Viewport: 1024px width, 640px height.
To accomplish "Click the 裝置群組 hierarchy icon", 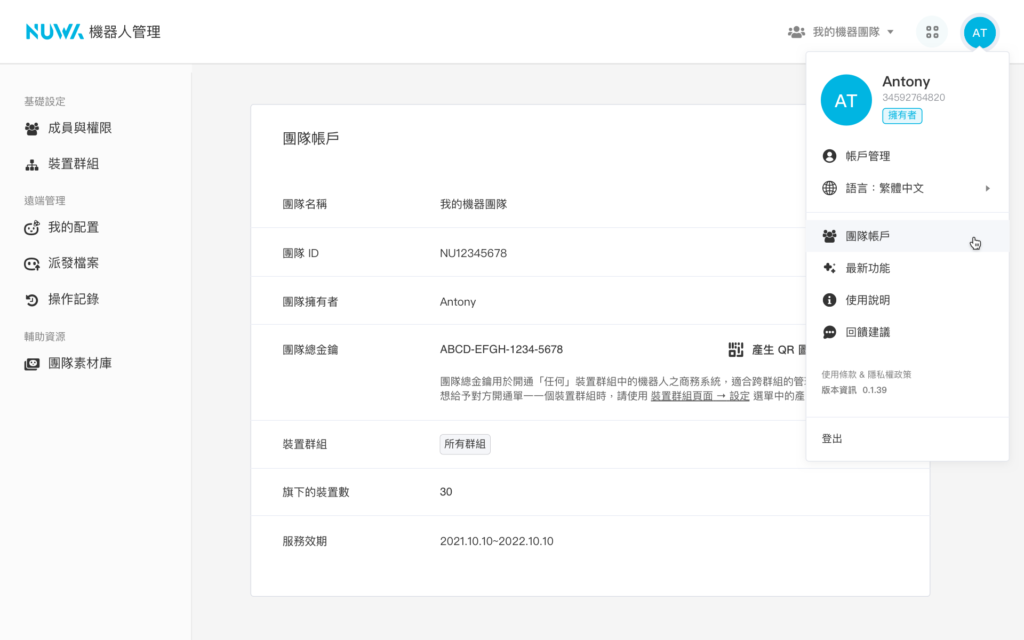I will (31, 165).
